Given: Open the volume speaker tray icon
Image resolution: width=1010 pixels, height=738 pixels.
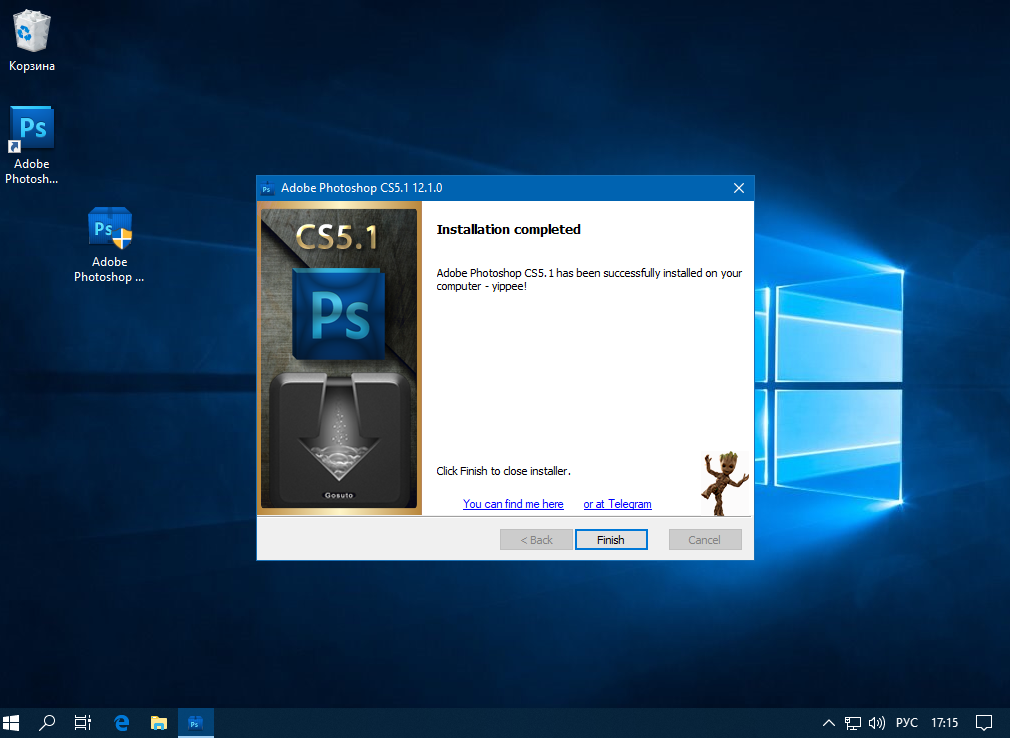Looking at the screenshot, I should (877, 723).
